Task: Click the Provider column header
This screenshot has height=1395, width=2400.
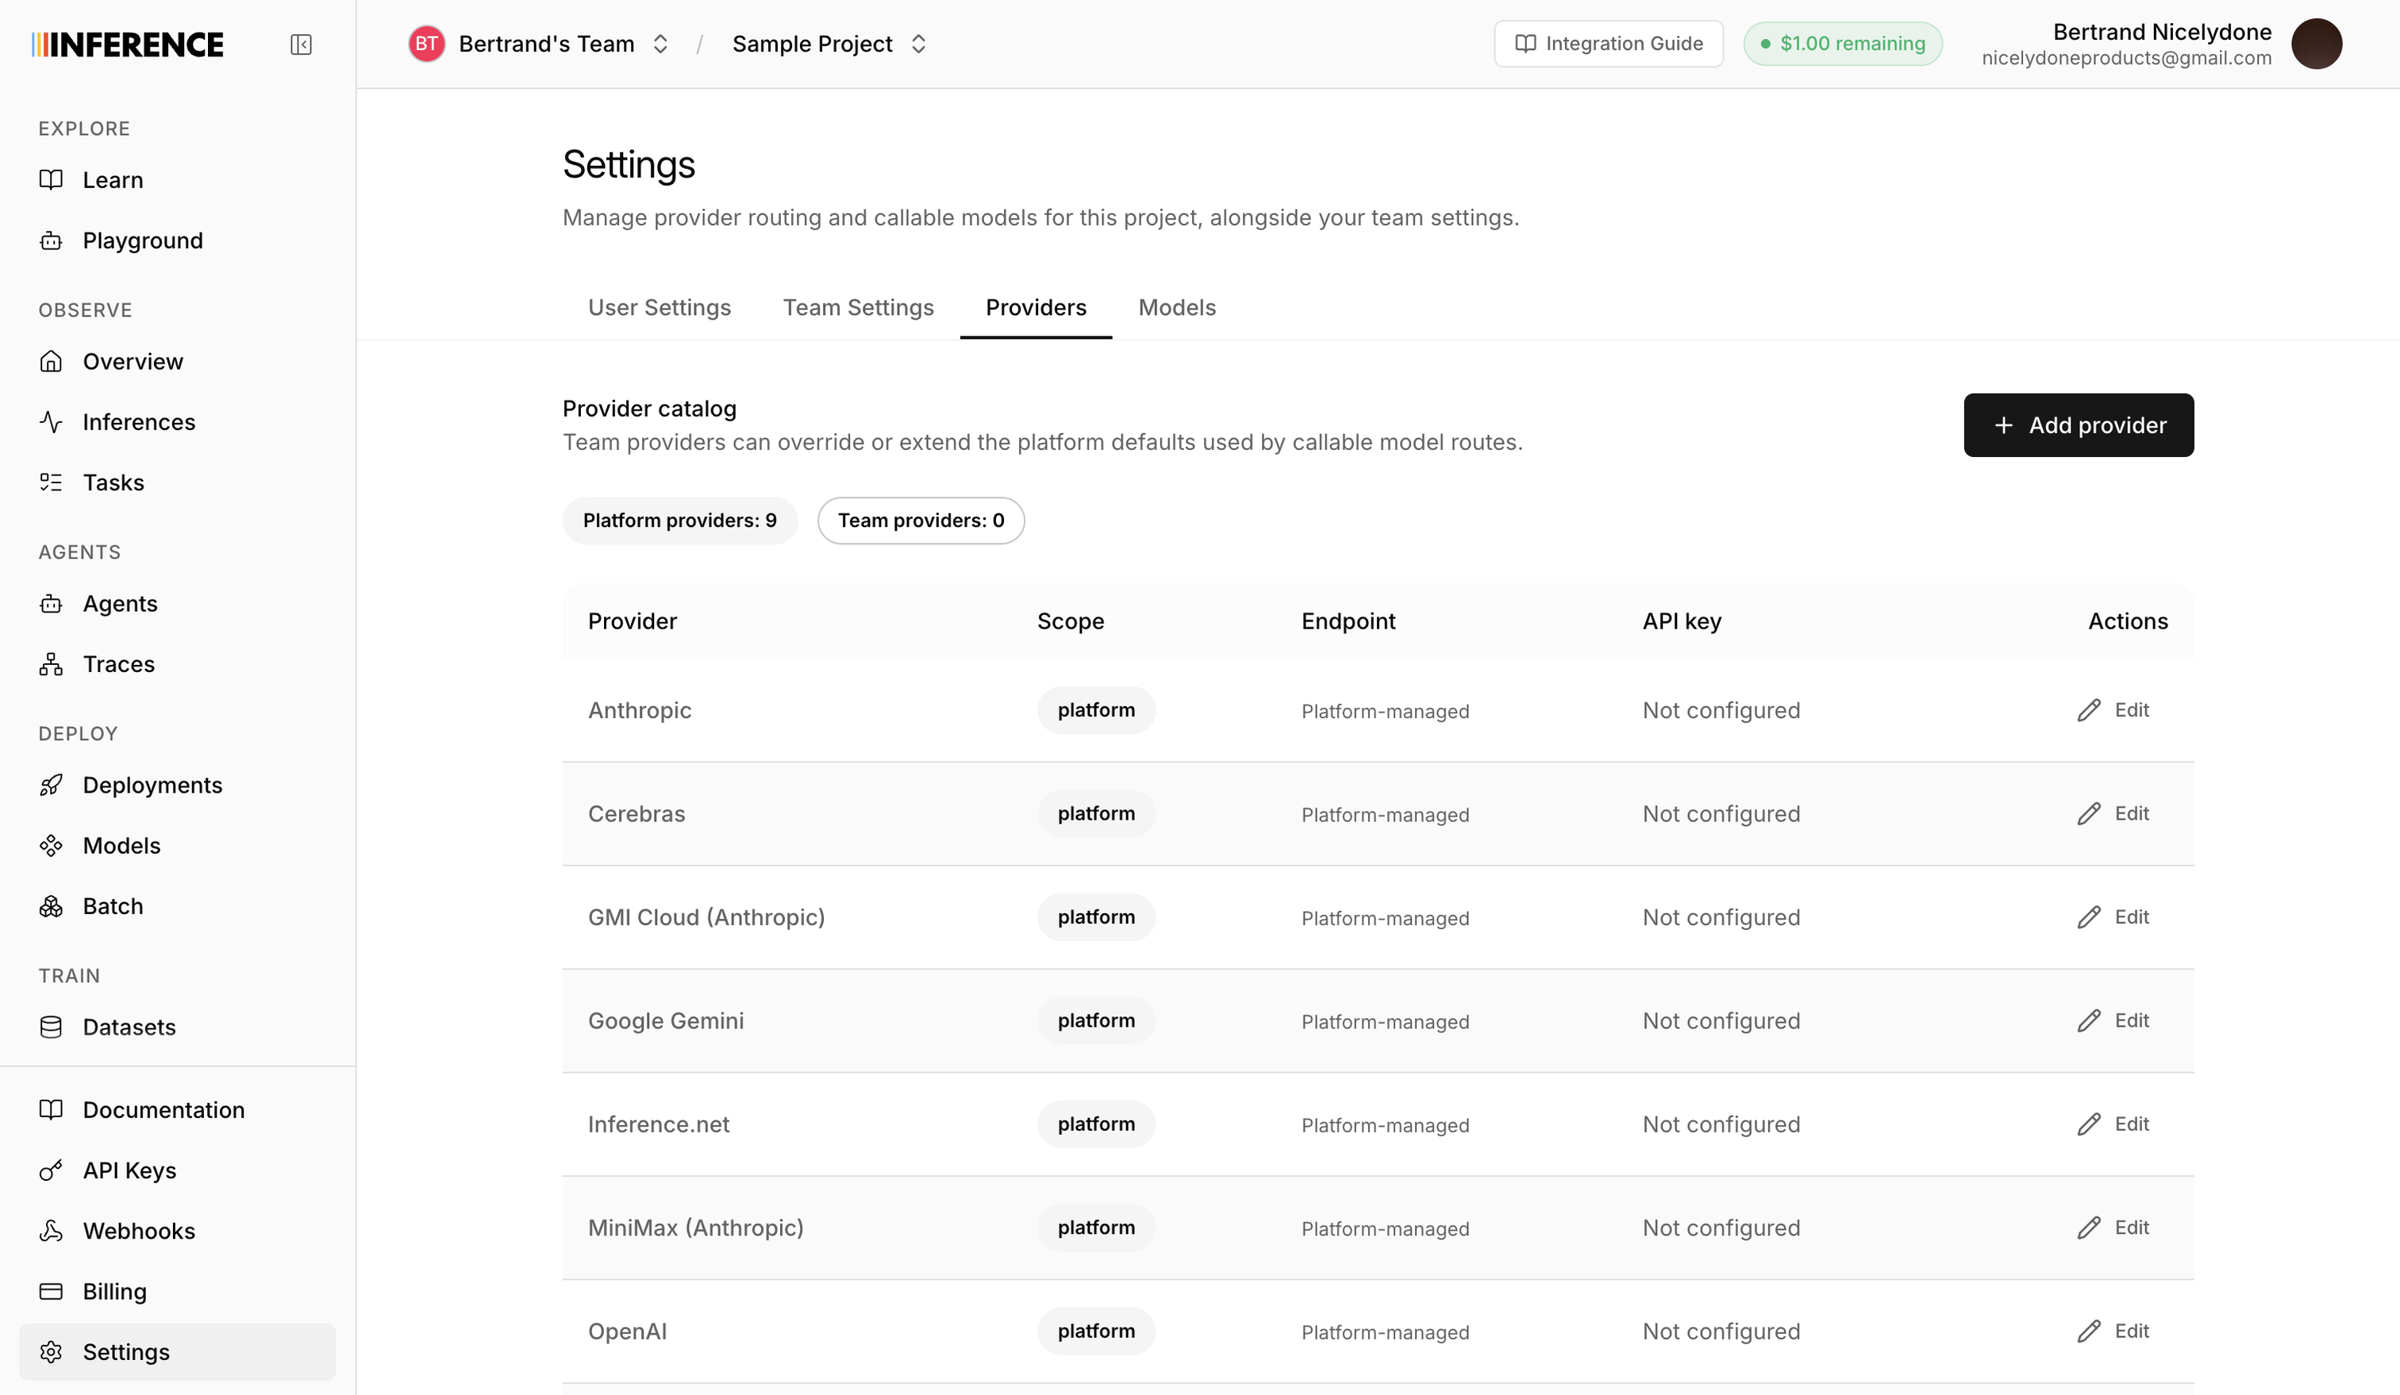Action: pos(632,621)
